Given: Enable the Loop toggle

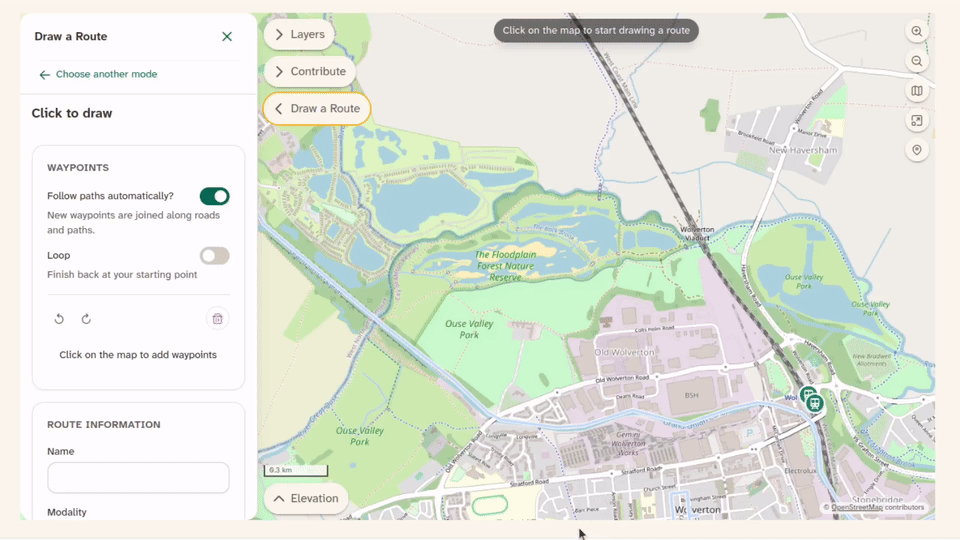Looking at the screenshot, I should 214,255.
